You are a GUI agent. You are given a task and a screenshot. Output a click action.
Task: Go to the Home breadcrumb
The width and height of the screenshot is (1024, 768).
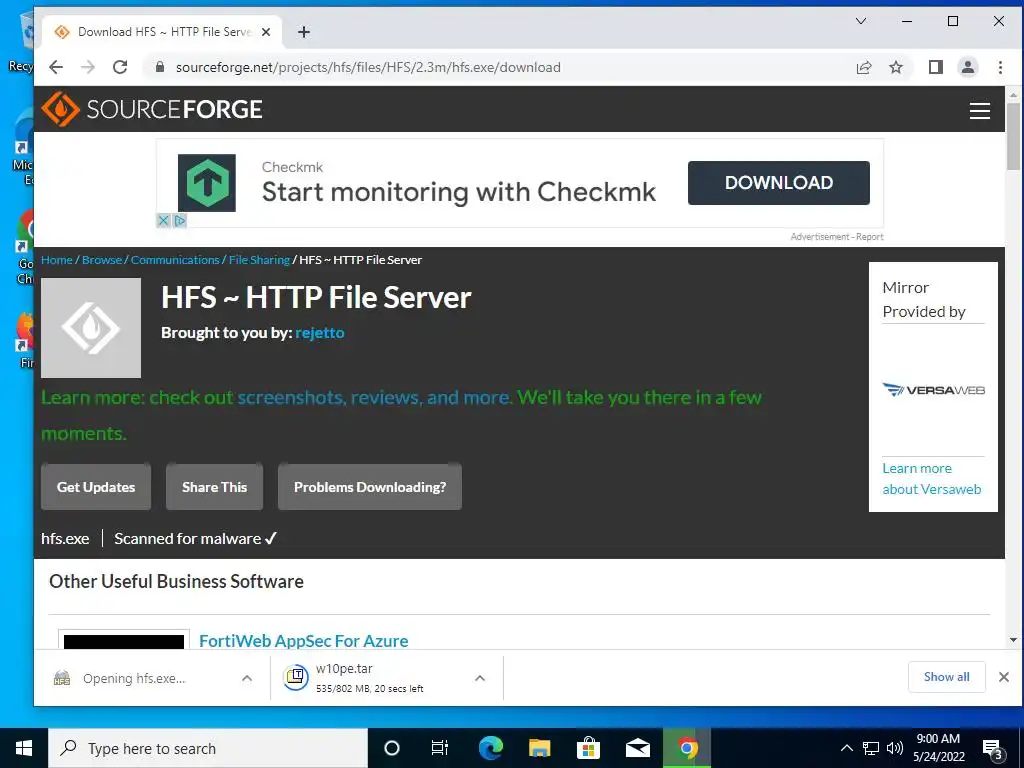click(x=57, y=260)
